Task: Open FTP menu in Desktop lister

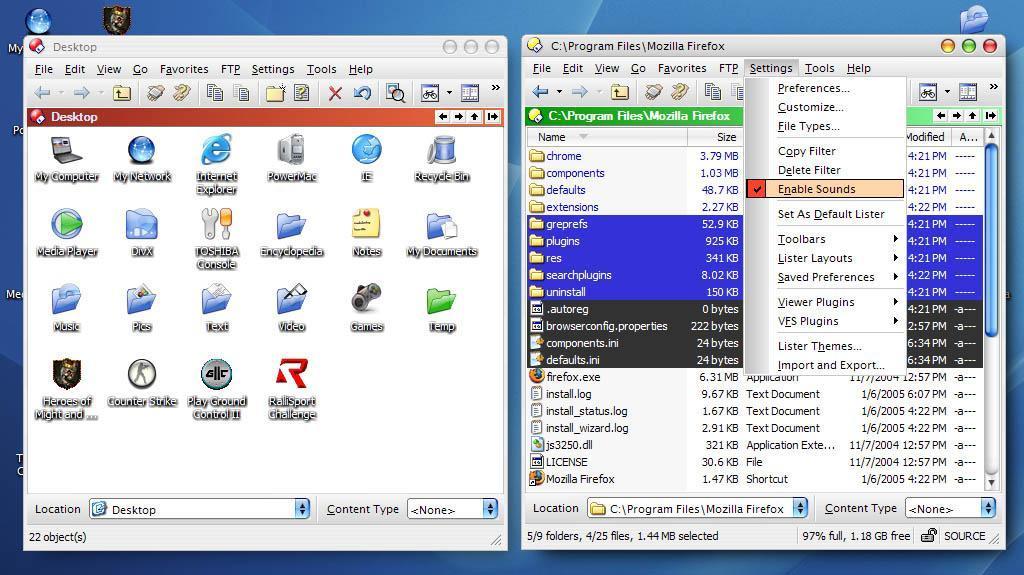Action: pos(231,69)
